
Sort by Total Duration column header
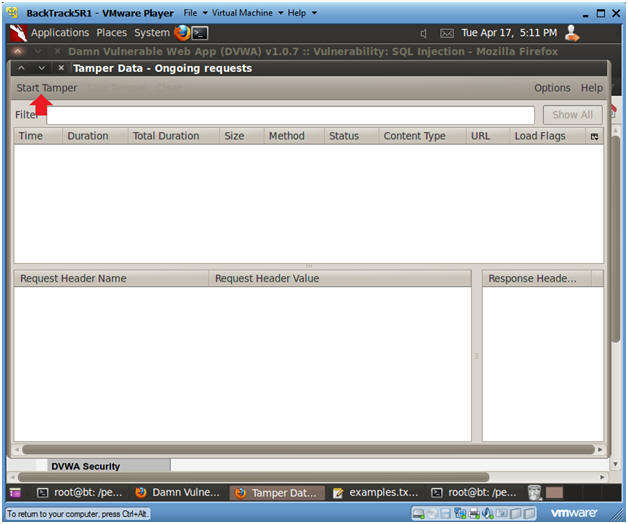pos(173,136)
